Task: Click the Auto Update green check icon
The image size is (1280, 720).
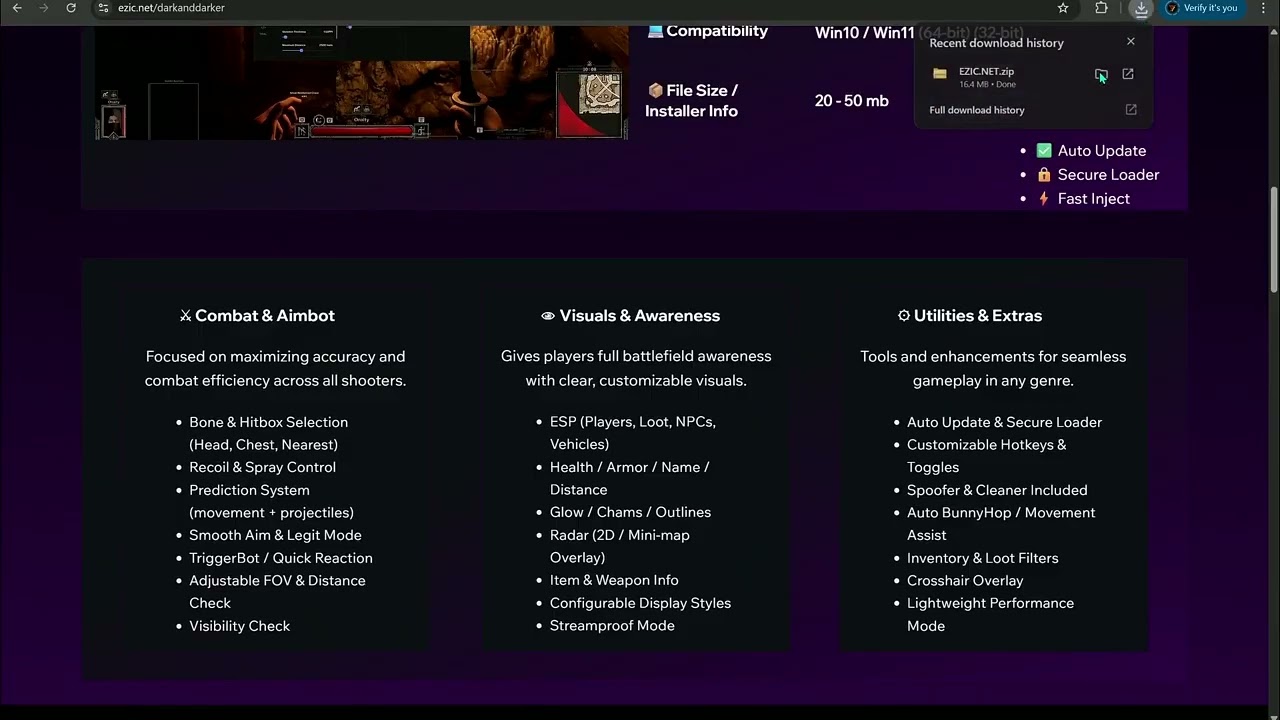Action: point(1044,150)
